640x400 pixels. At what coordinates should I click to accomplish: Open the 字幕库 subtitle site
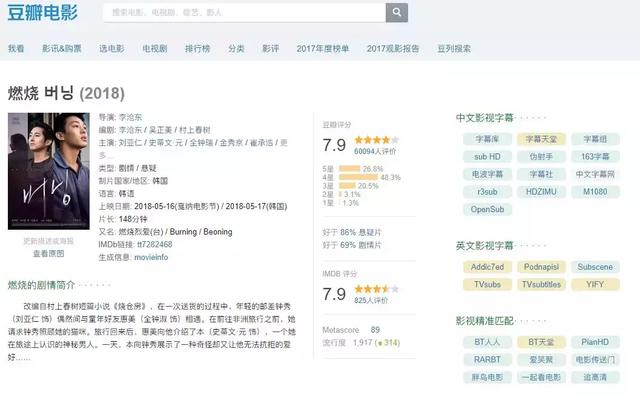[487, 139]
